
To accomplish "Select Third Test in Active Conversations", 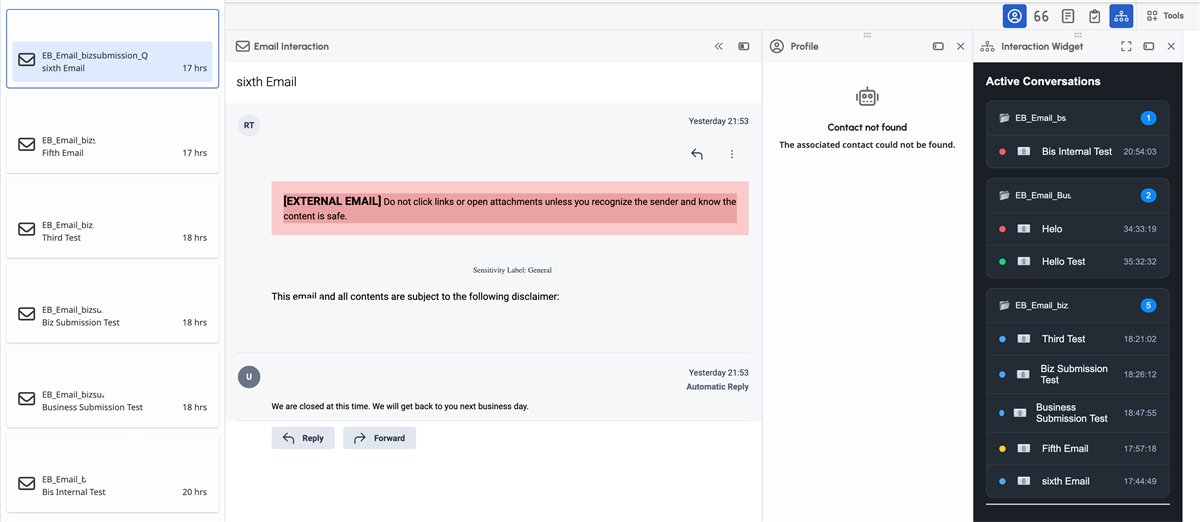I will pos(1078,339).
